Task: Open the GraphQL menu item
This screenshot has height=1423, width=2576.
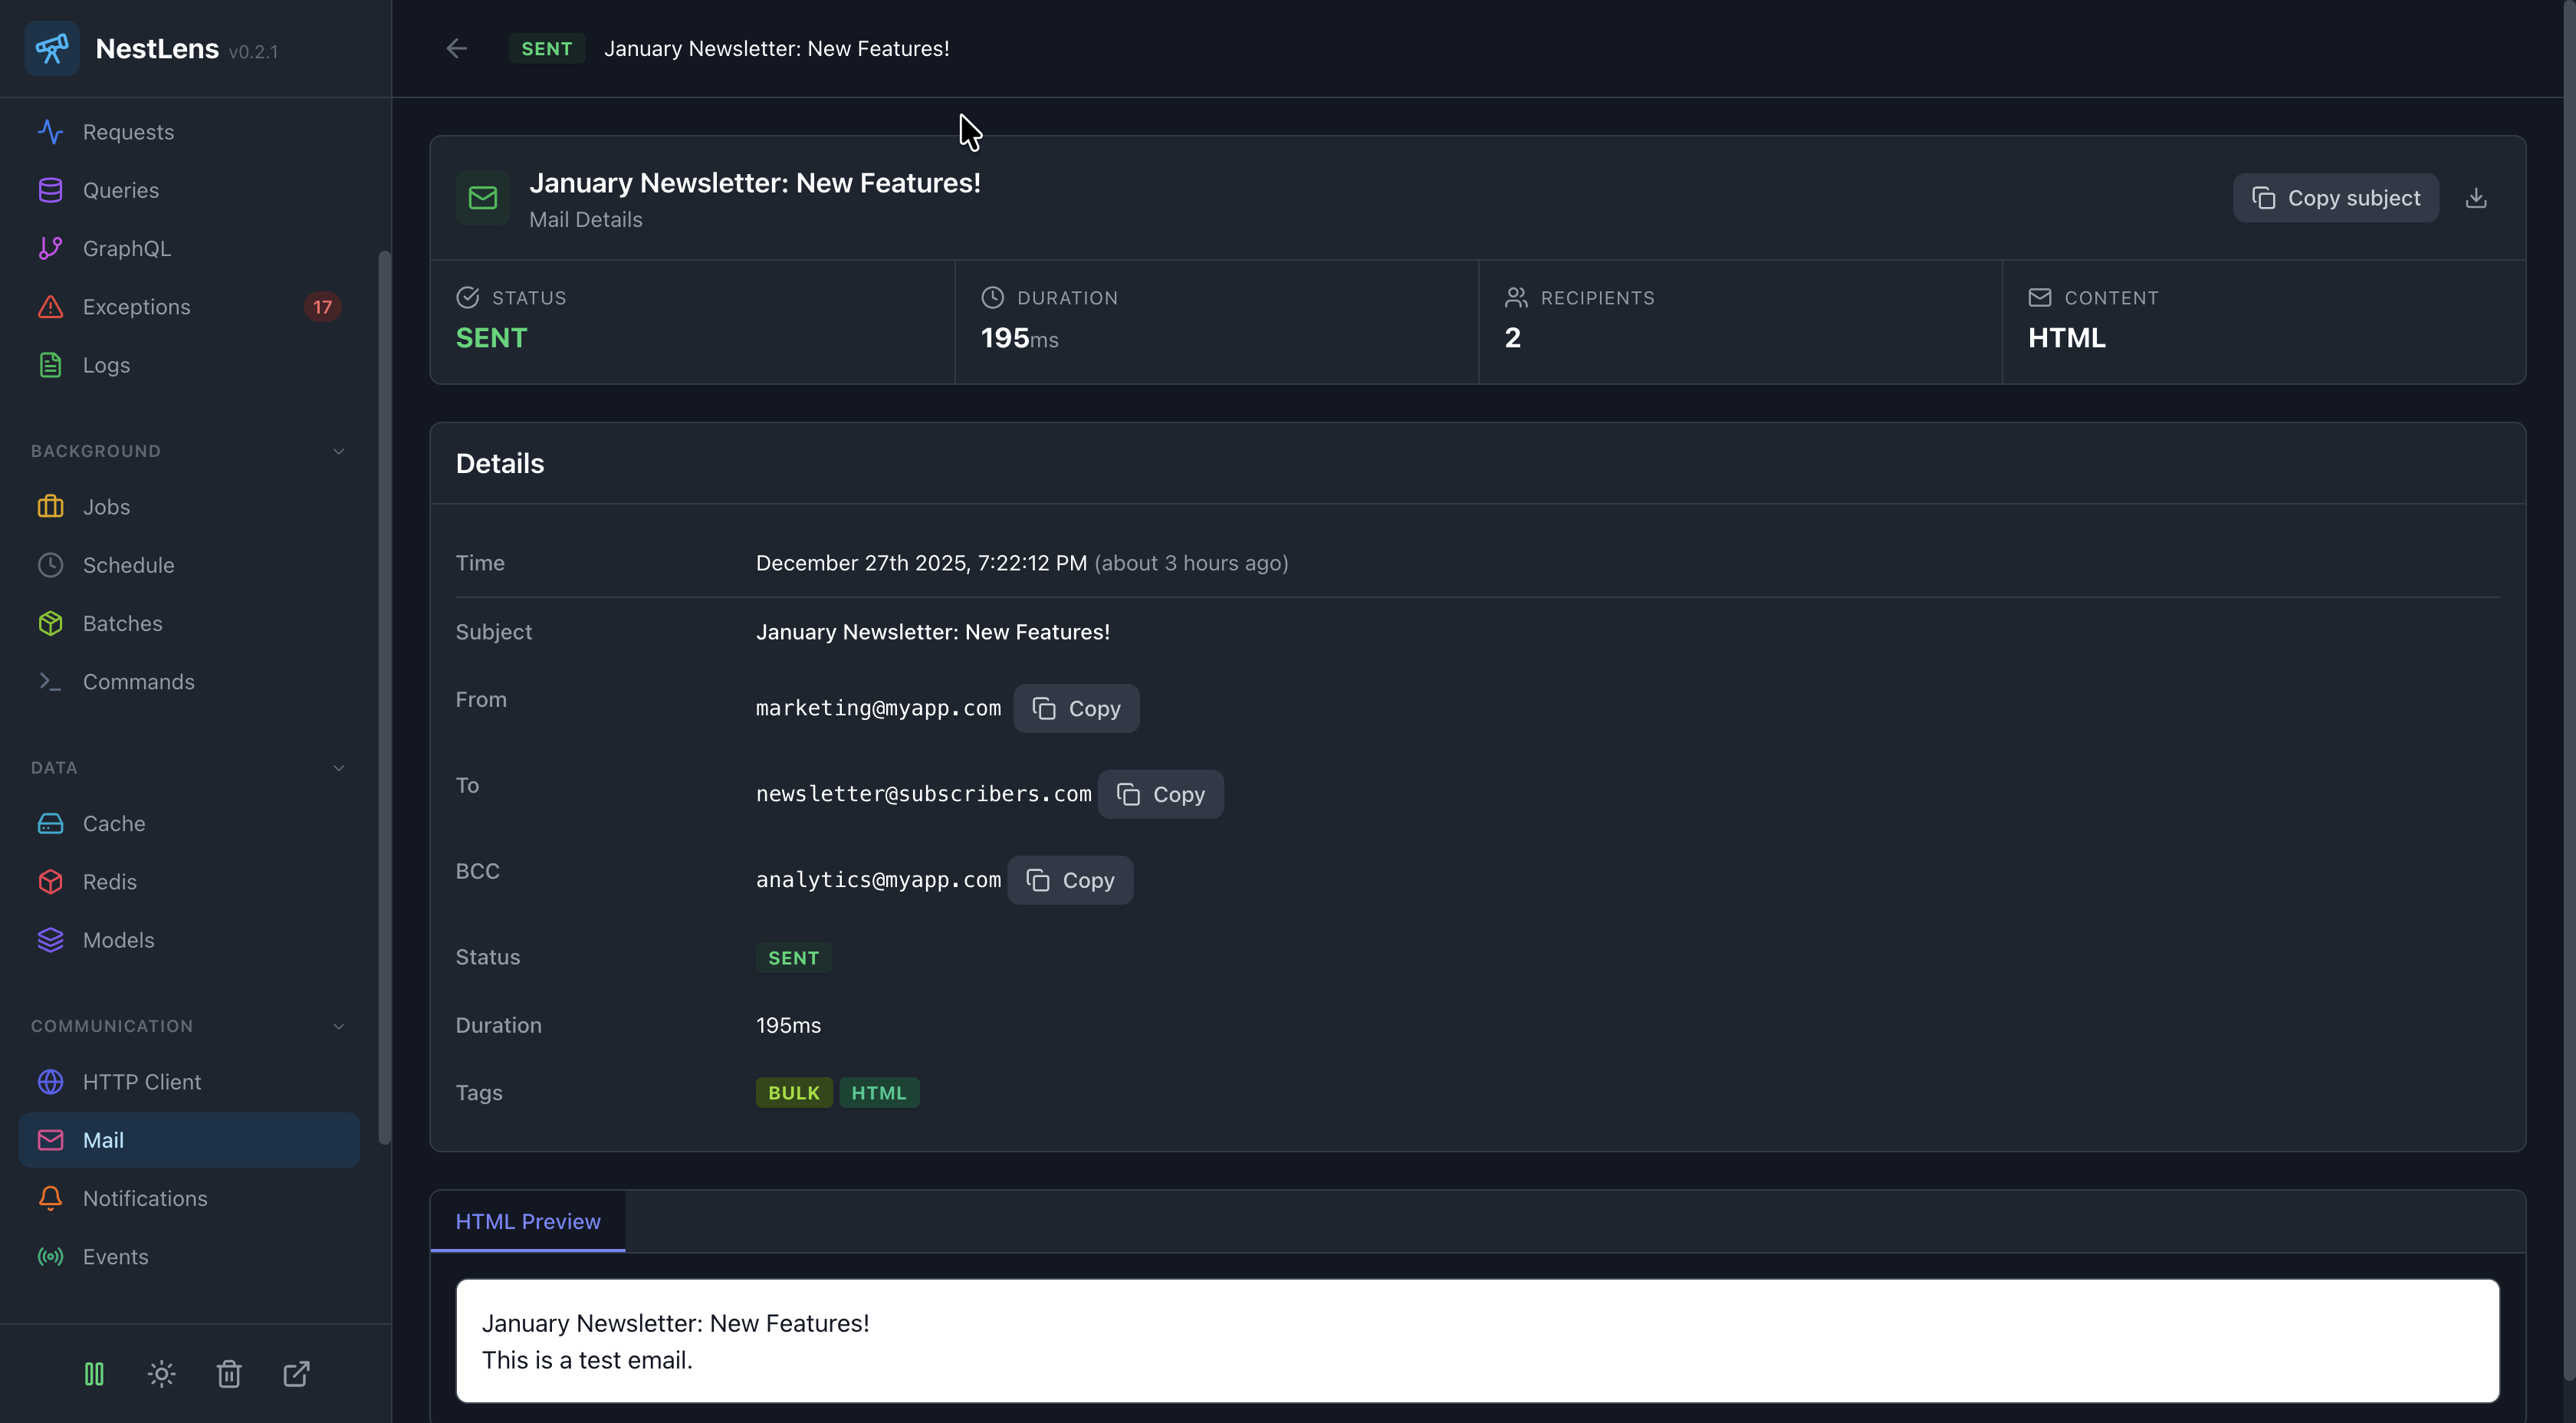Action: pos(127,248)
